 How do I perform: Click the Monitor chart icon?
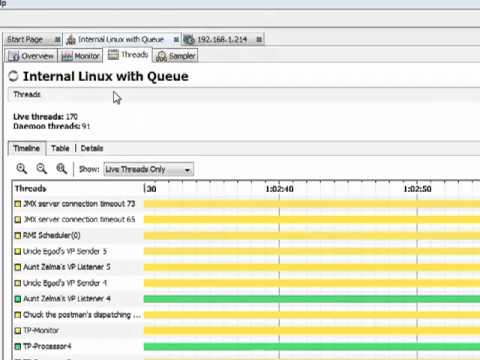click(67, 56)
